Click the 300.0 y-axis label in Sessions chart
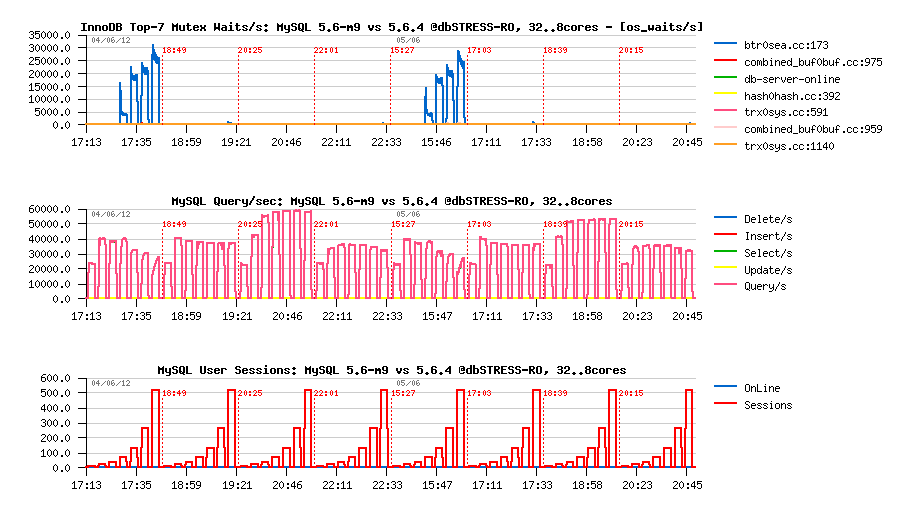Image resolution: width=901 pixels, height=521 pixels. click(55, 423)
